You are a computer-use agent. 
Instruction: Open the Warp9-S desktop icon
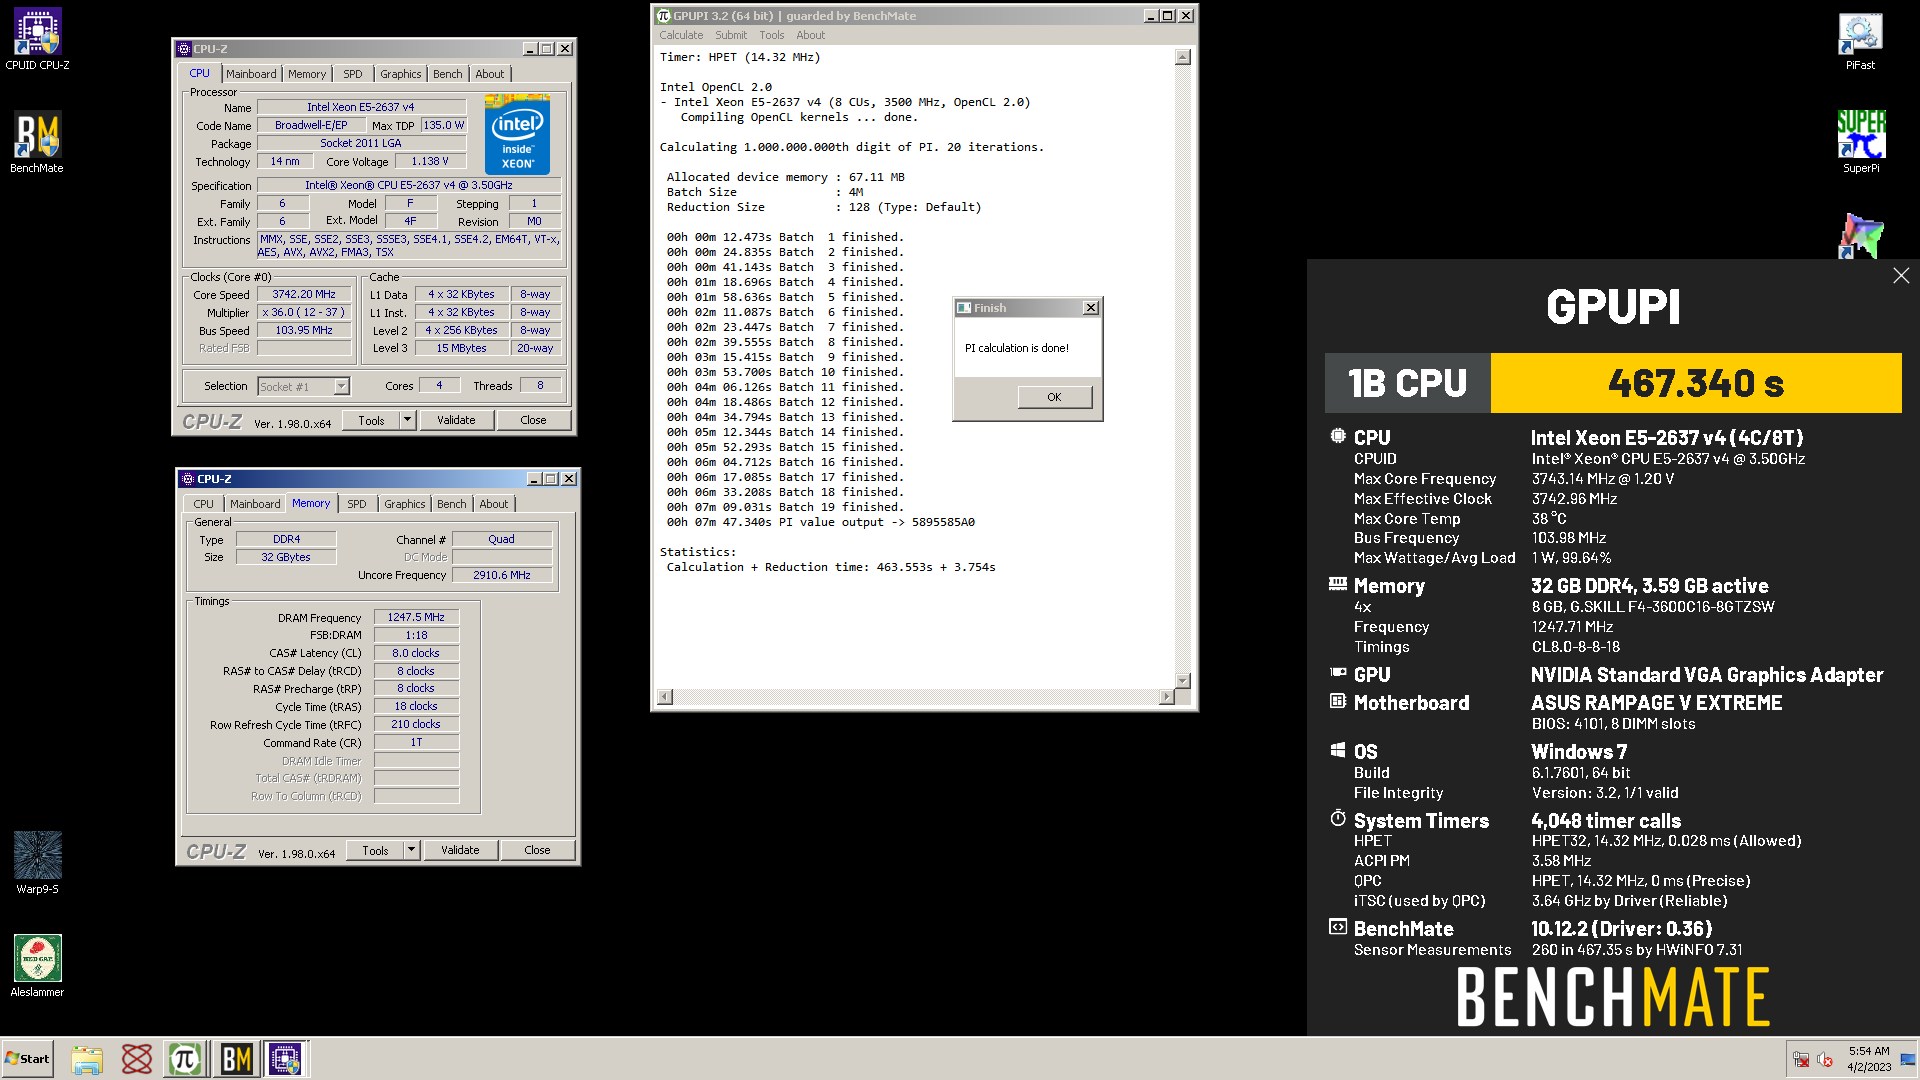coord(37,863)
